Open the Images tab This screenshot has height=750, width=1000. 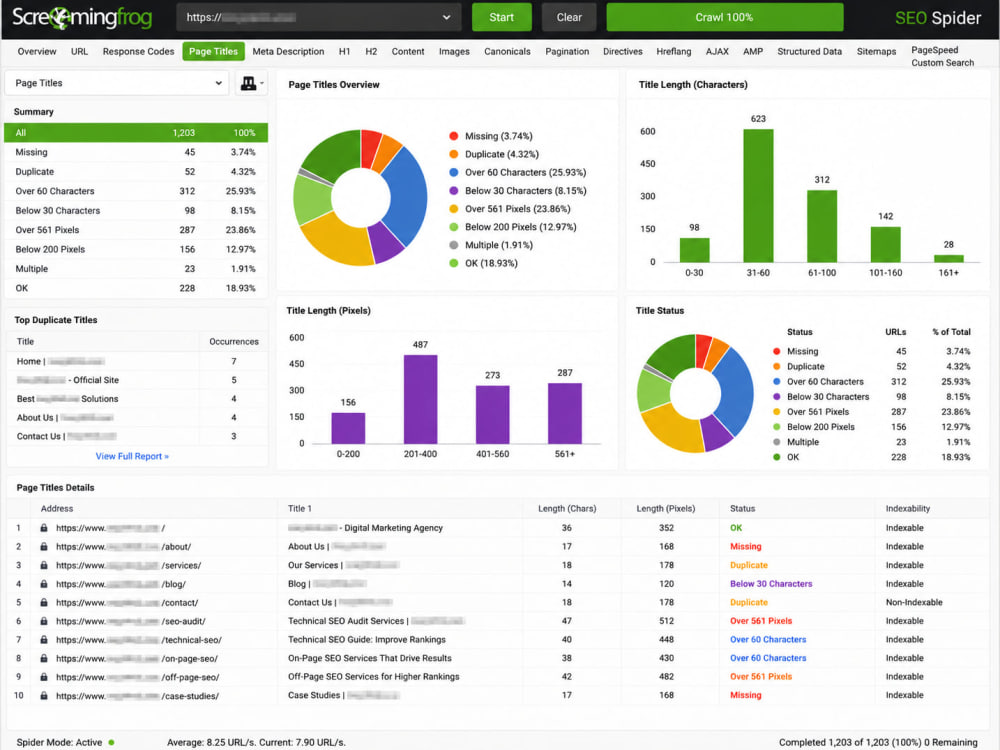tap(454, 52)
